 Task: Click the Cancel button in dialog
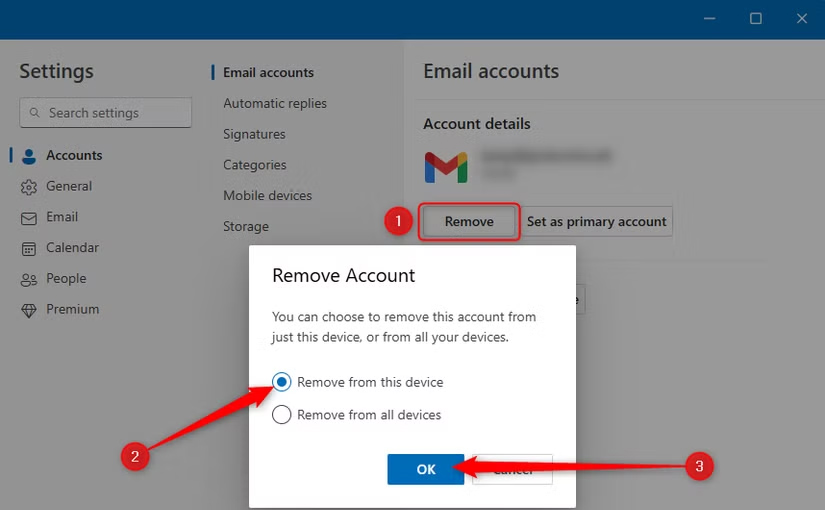pyautogui.click(x=512, y=469)
